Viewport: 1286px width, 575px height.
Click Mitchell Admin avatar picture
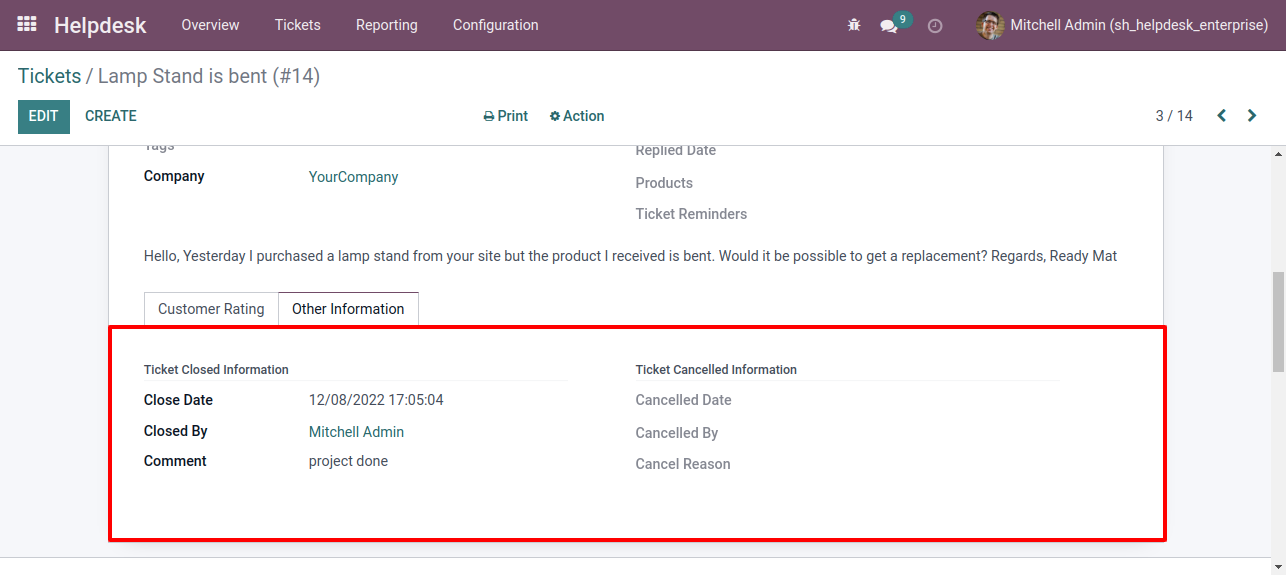tap(990, 25)
